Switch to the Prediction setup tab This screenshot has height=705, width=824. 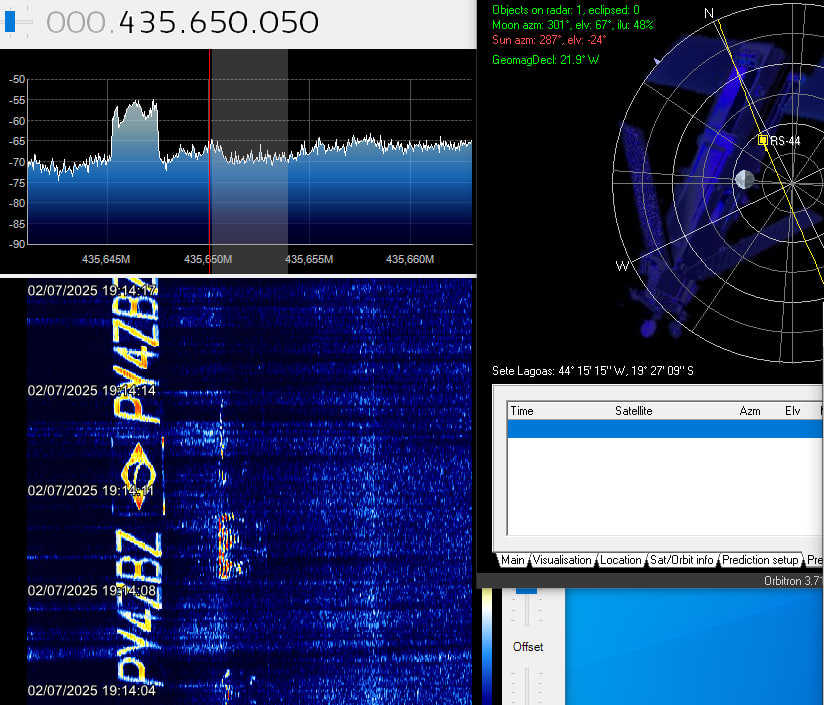760,560
